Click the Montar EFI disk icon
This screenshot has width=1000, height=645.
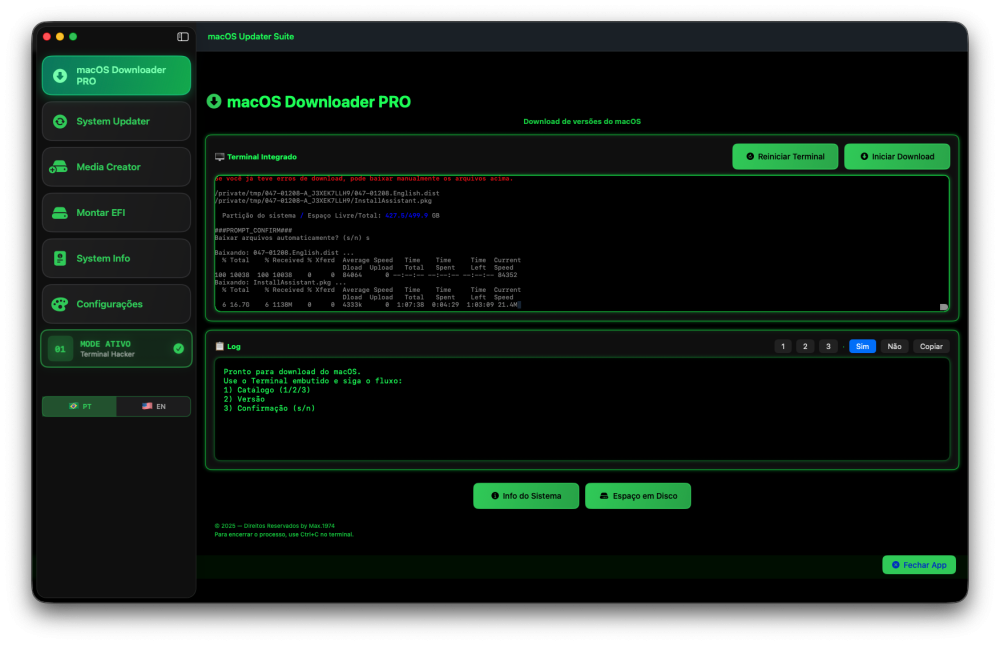(60, 213)
